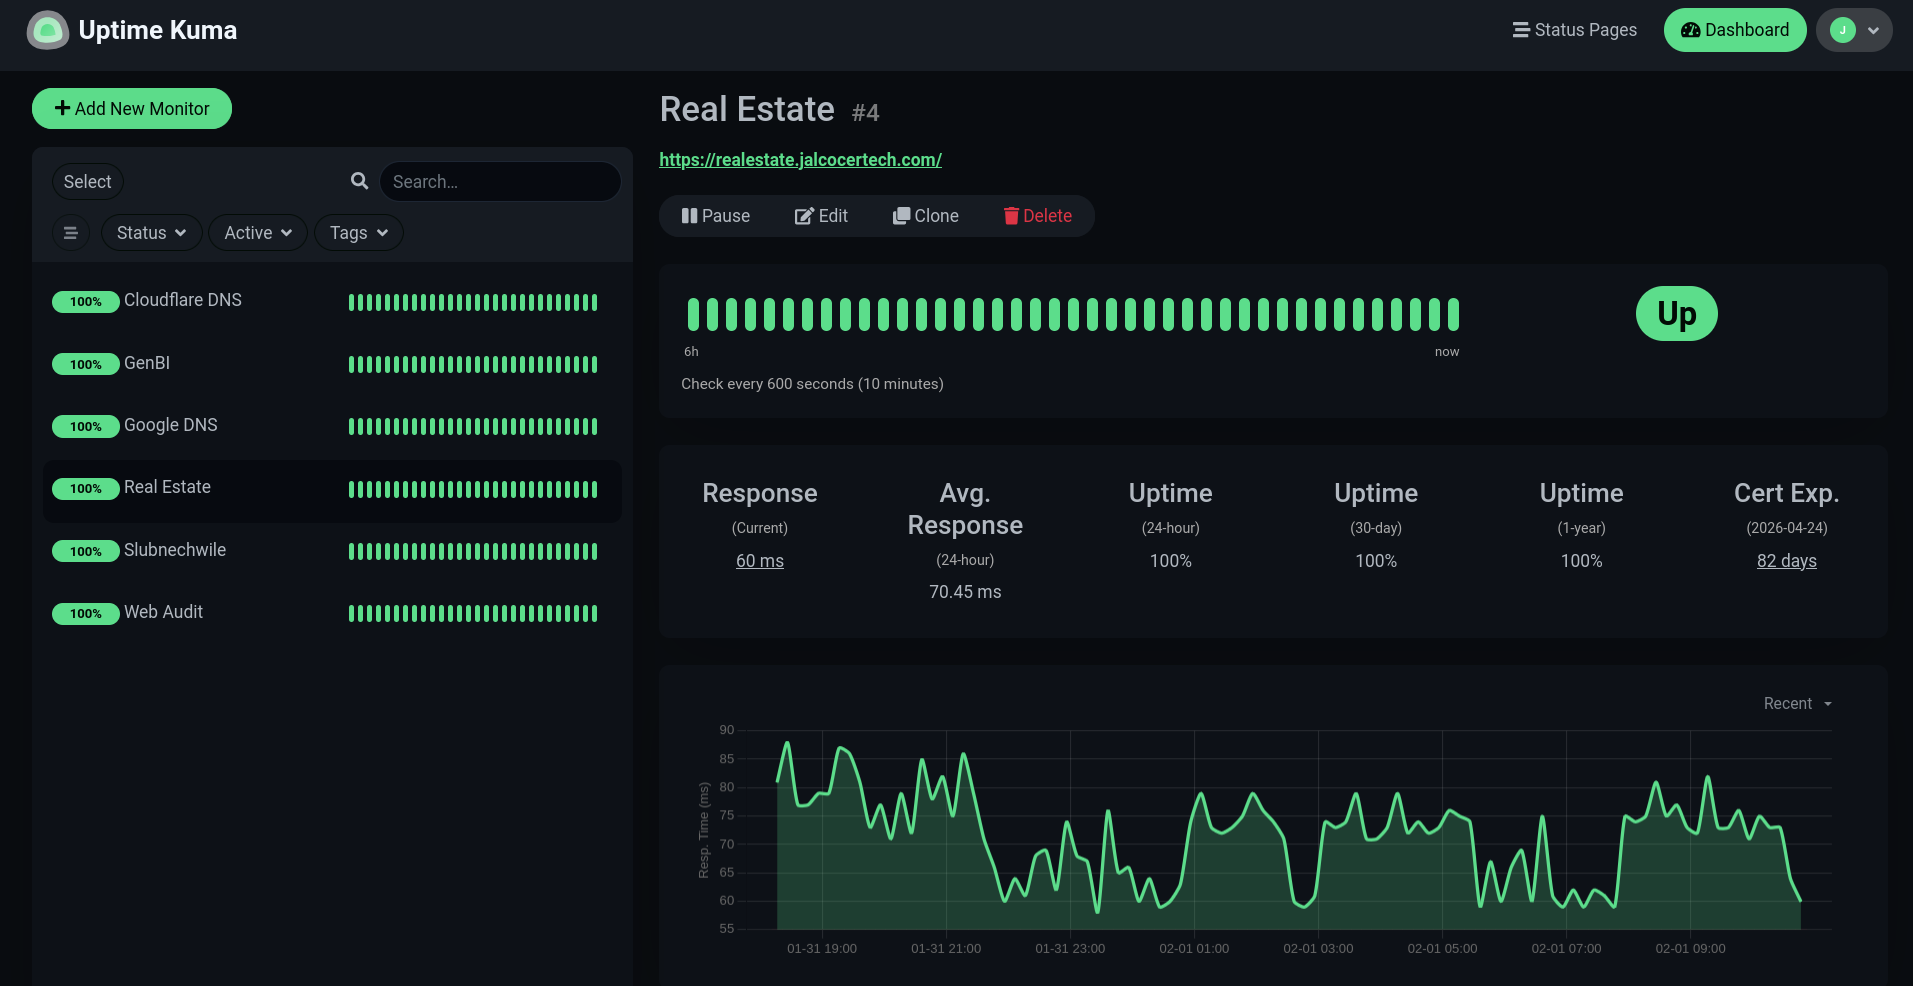Open the Recent chart range dropdown
This screenshot has height=986, width=1913.
[1797, 704]
